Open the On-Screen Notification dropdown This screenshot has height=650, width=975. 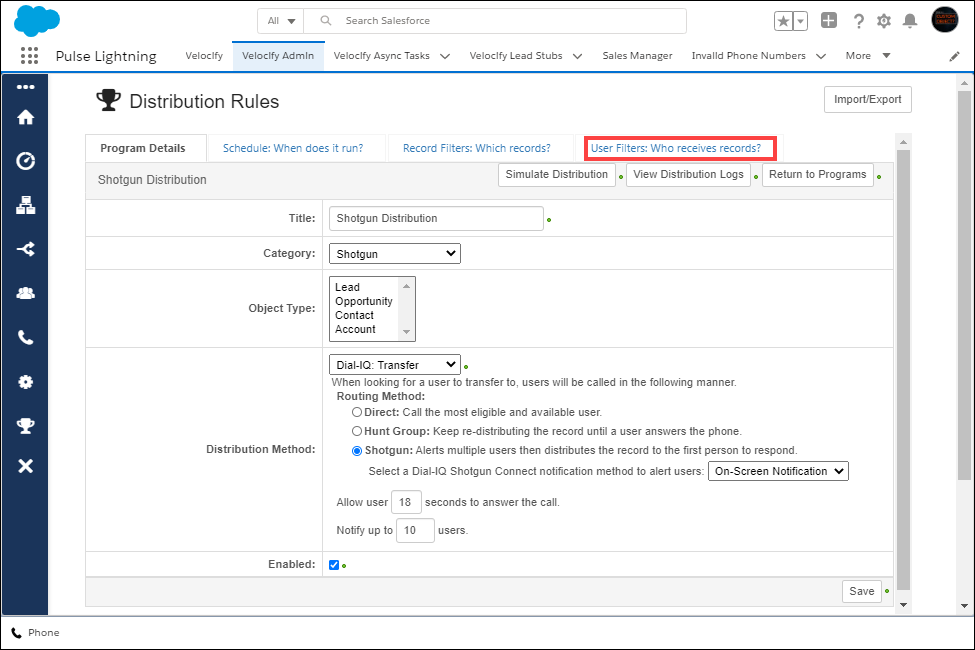(779, 471)
